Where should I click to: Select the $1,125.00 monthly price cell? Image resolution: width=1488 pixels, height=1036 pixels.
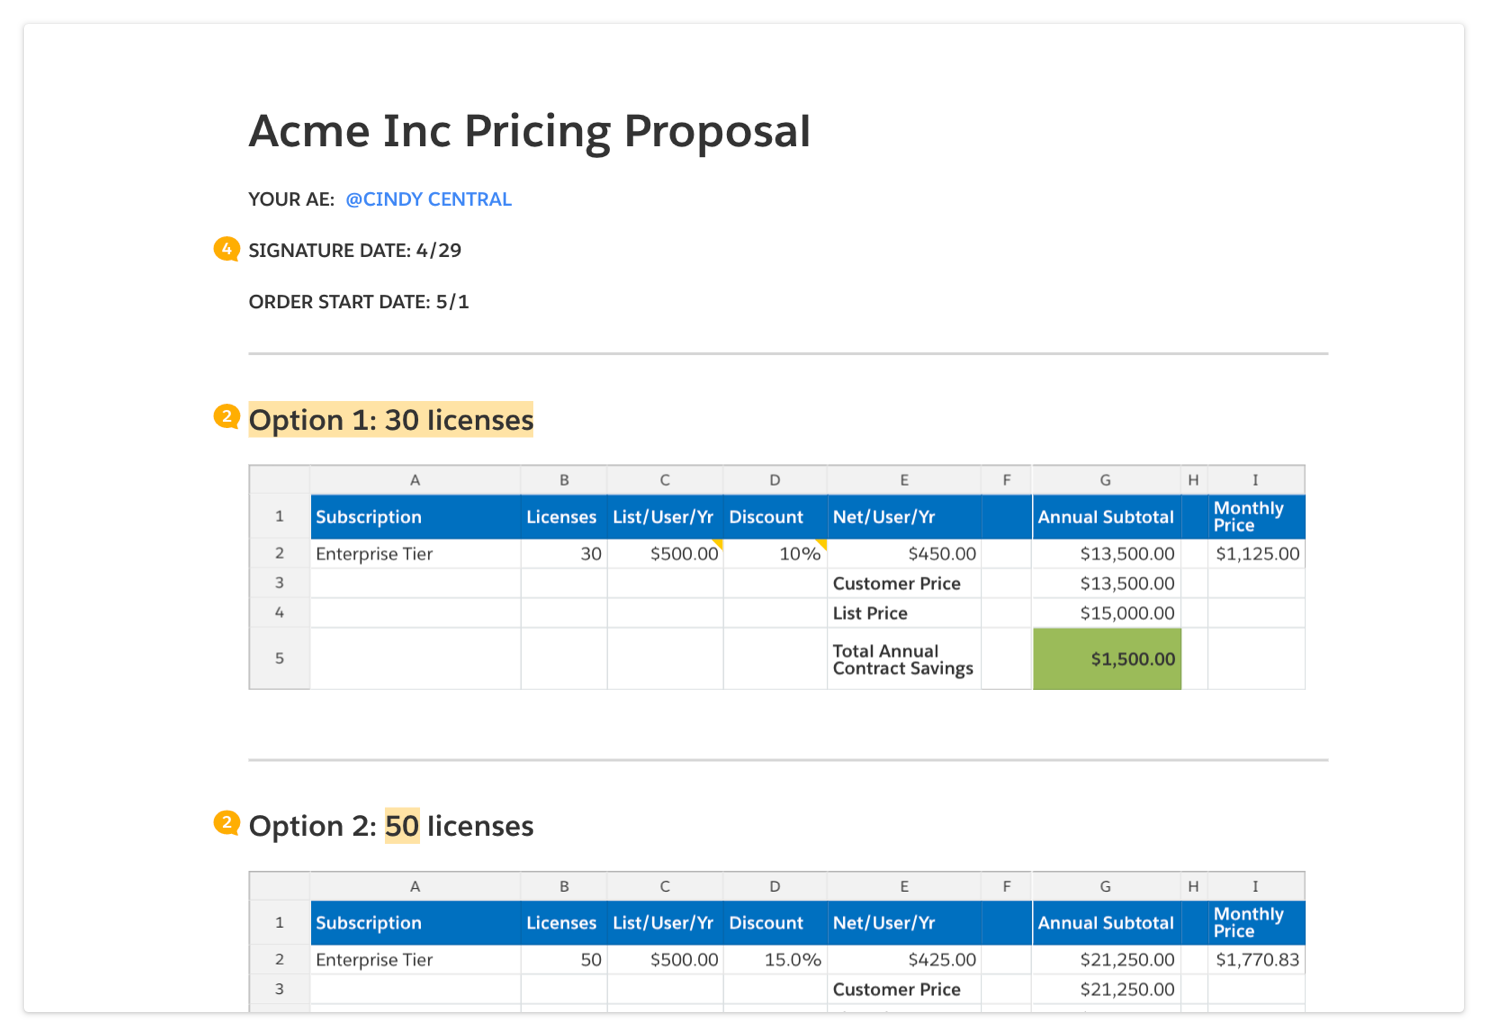pyautogui.click(x=1256, y=554)
